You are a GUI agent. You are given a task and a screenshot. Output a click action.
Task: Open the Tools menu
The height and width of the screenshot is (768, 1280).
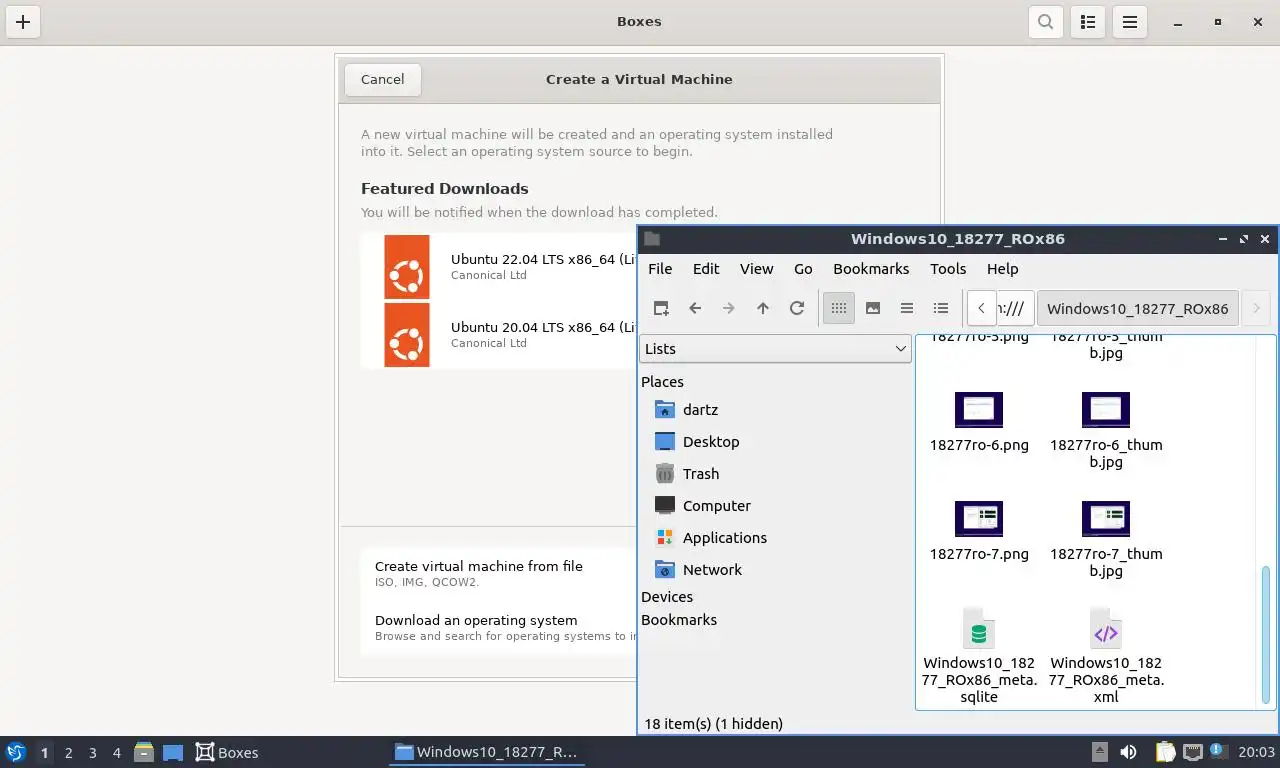(x=948, y=268)
